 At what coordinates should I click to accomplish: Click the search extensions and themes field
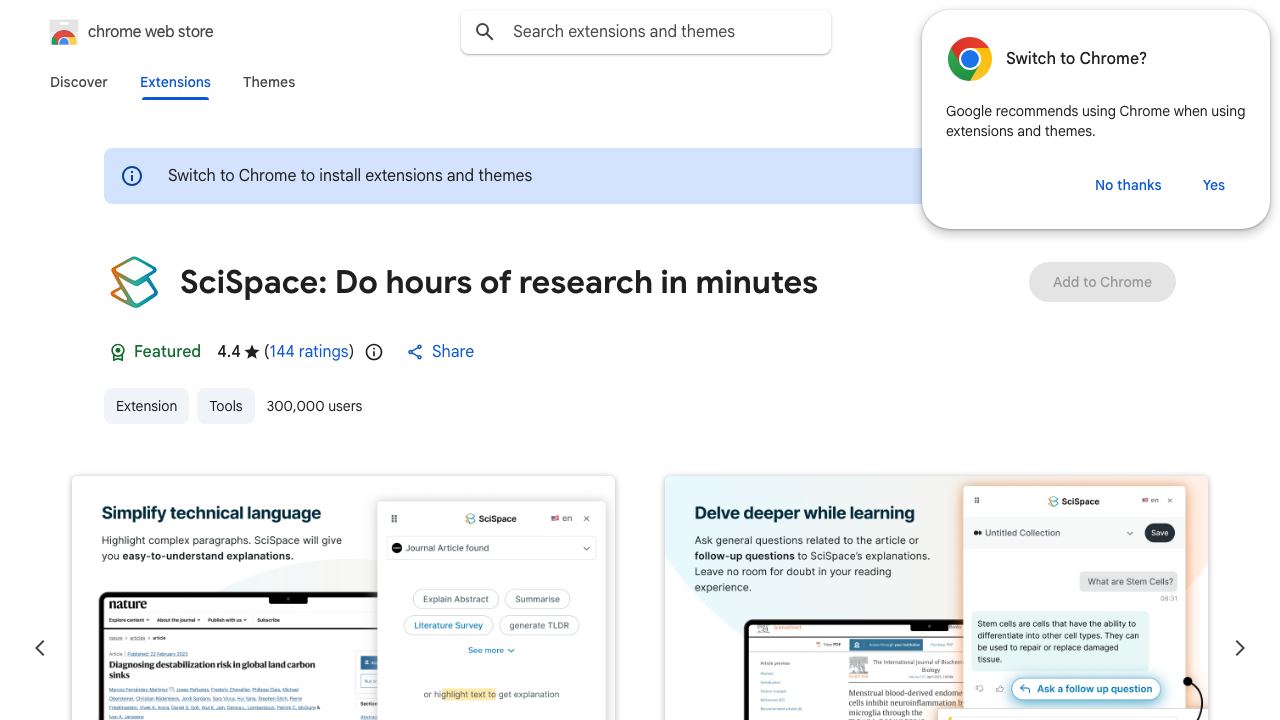tap(646, 32)
